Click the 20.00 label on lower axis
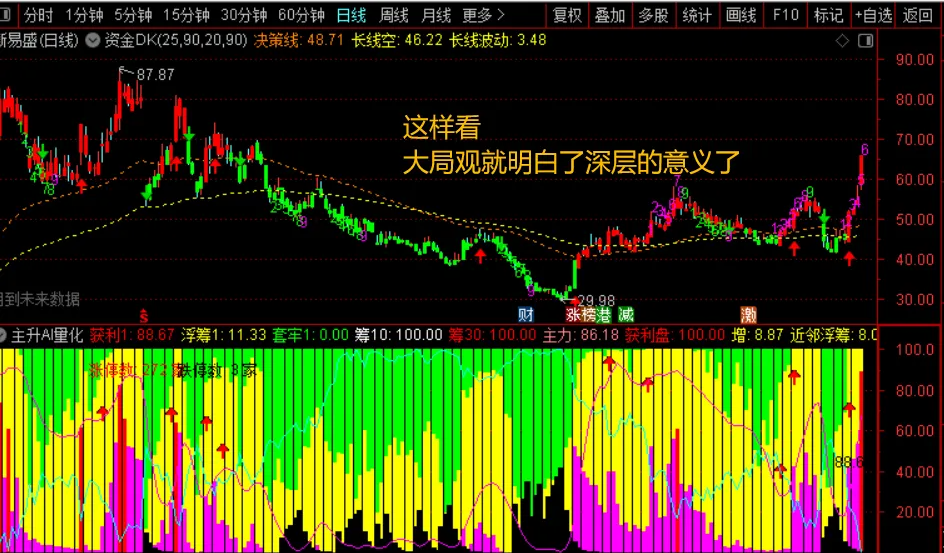 tap(915, 511)
